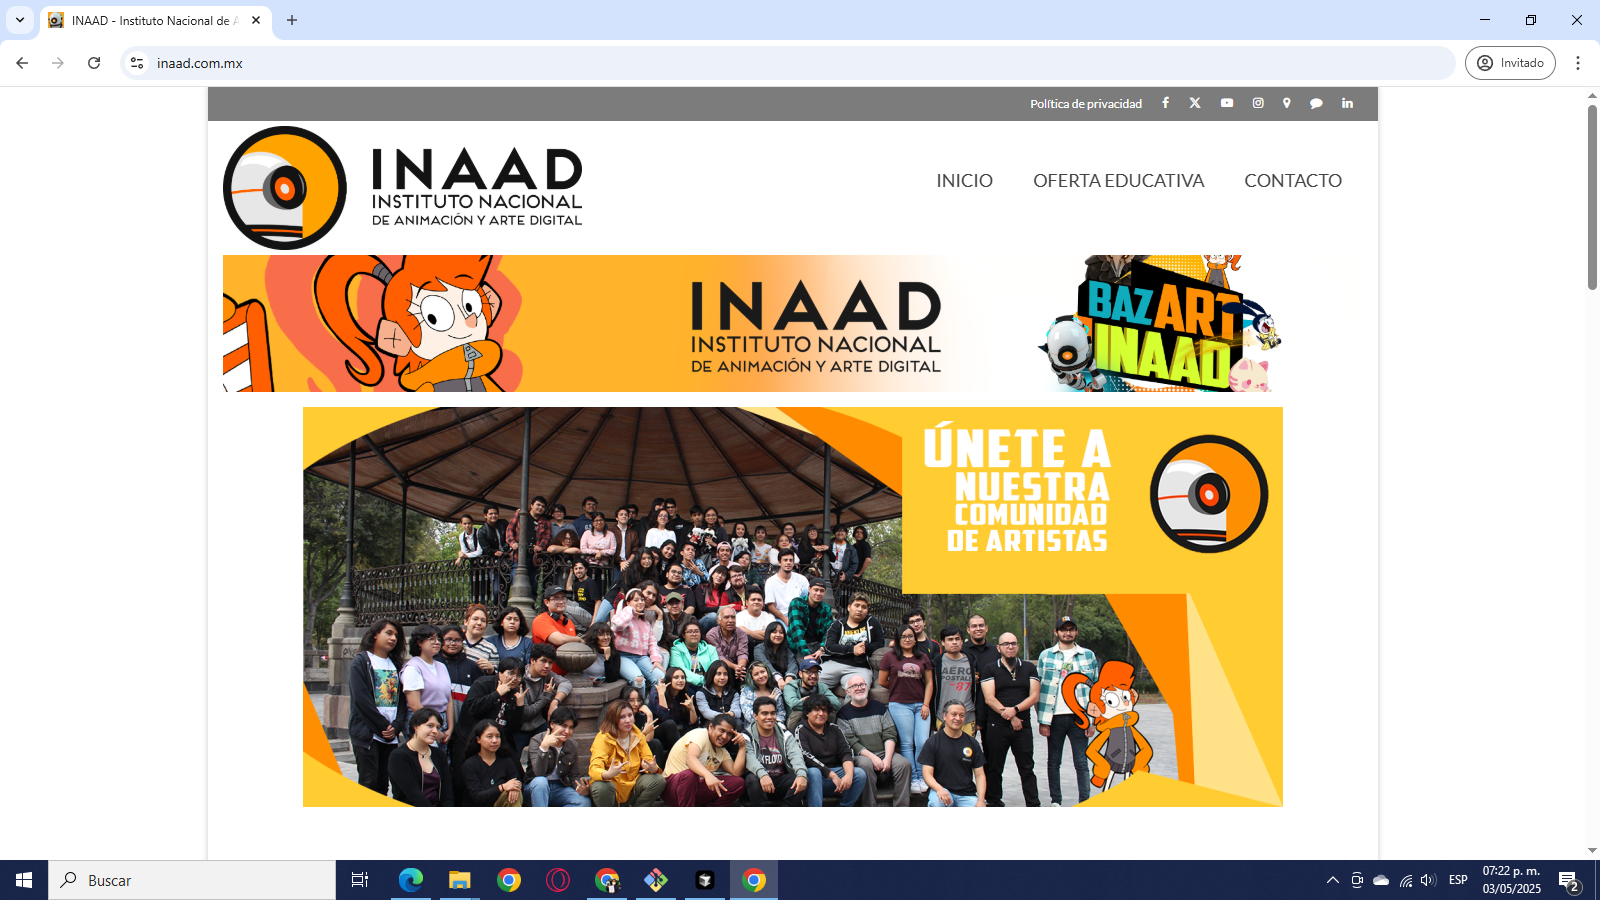
Task: Select the INAAD - Instituto Nacional tab
Action: pos(156,20)
